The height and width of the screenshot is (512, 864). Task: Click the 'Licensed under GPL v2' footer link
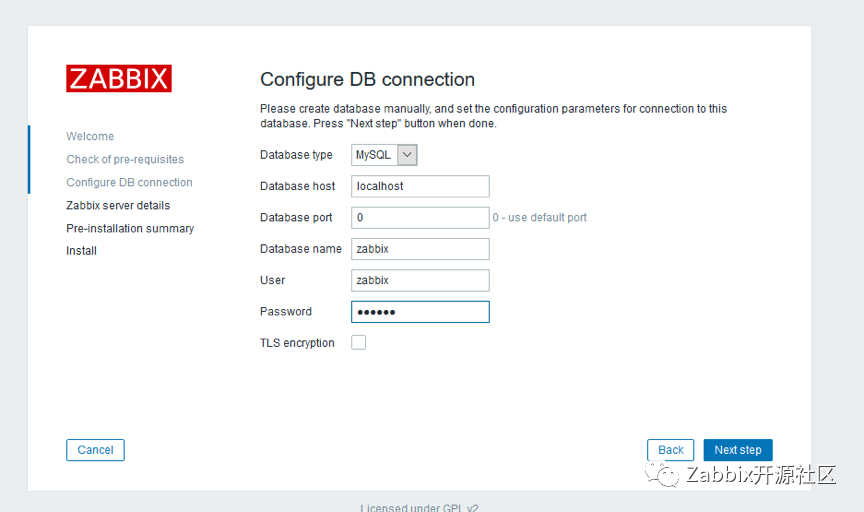pos(419,508)
